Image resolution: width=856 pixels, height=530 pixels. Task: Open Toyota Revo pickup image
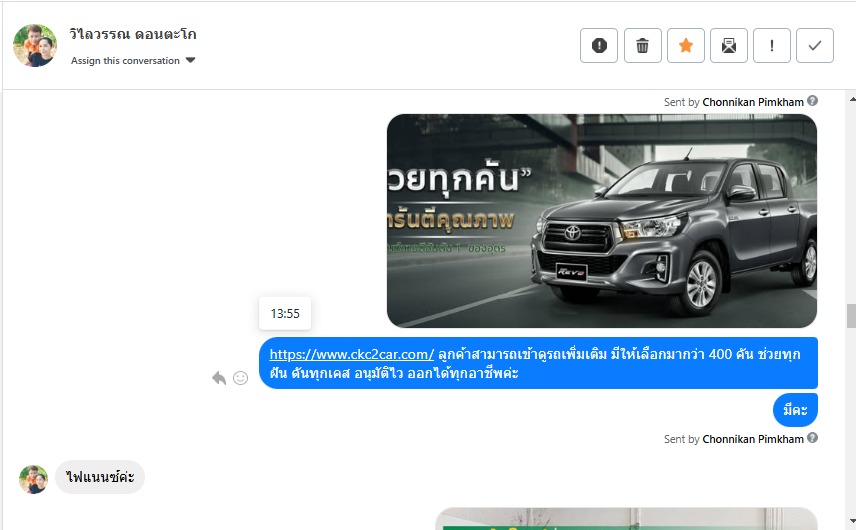coord(602,221)
